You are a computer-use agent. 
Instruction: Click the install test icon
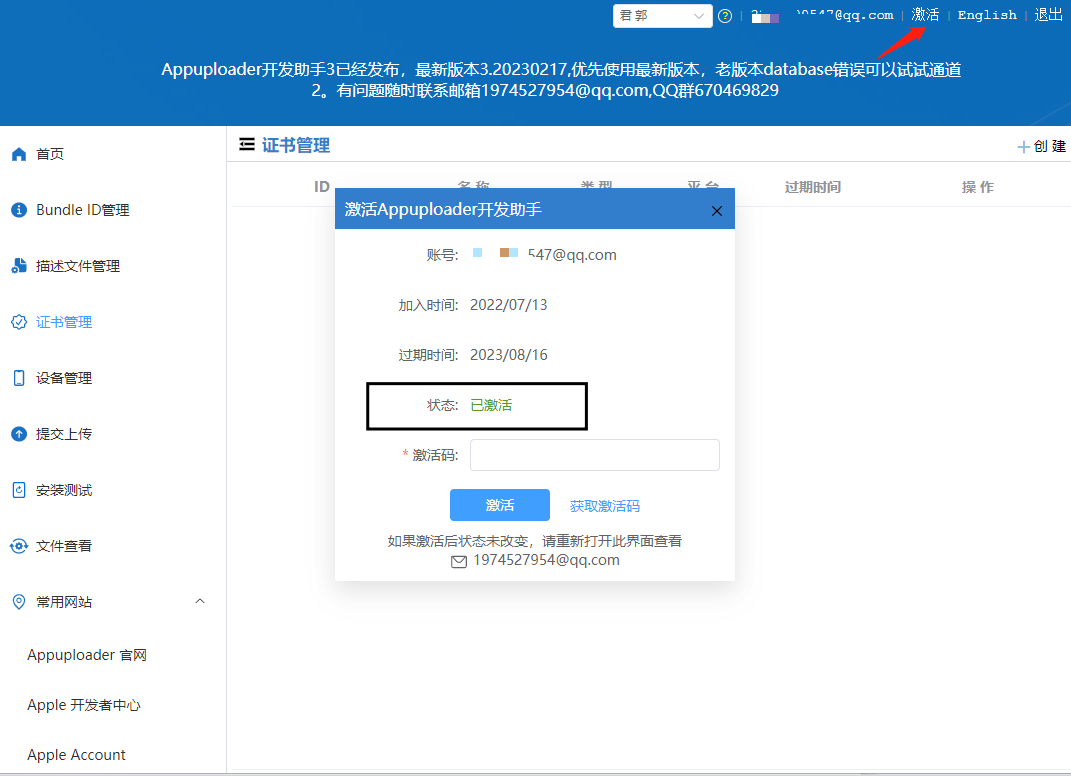[x=19, y=490]
